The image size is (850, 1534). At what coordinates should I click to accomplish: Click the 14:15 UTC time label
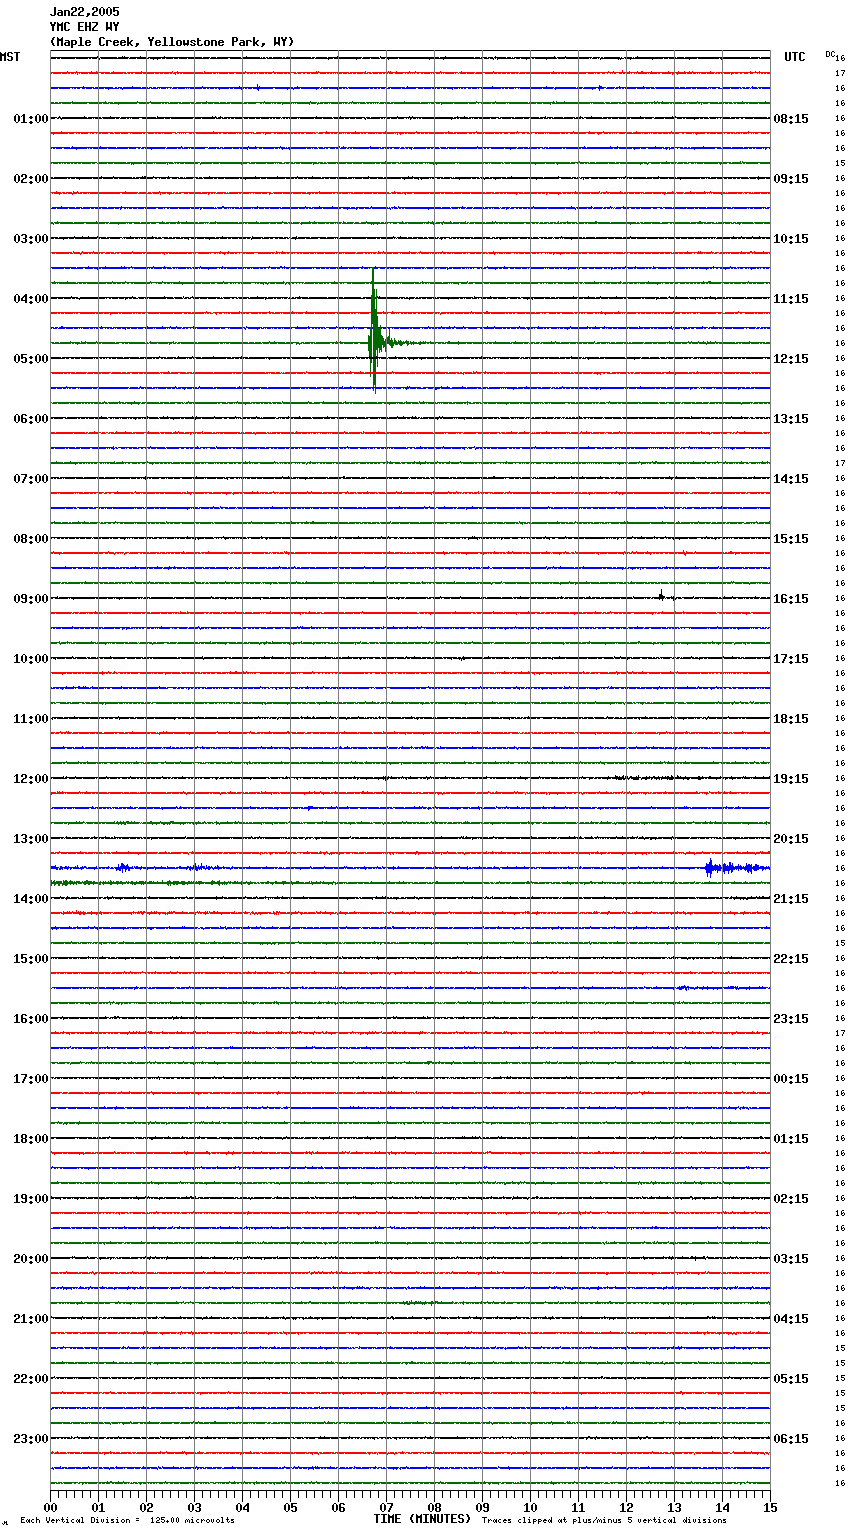coord(791,479)
